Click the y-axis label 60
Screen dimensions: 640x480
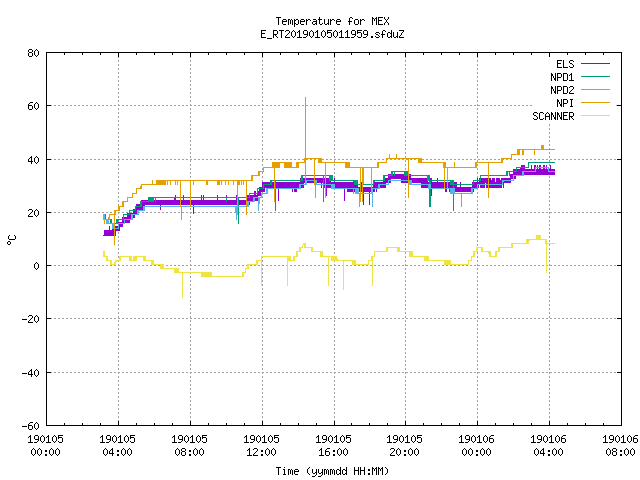click(33, 106)
